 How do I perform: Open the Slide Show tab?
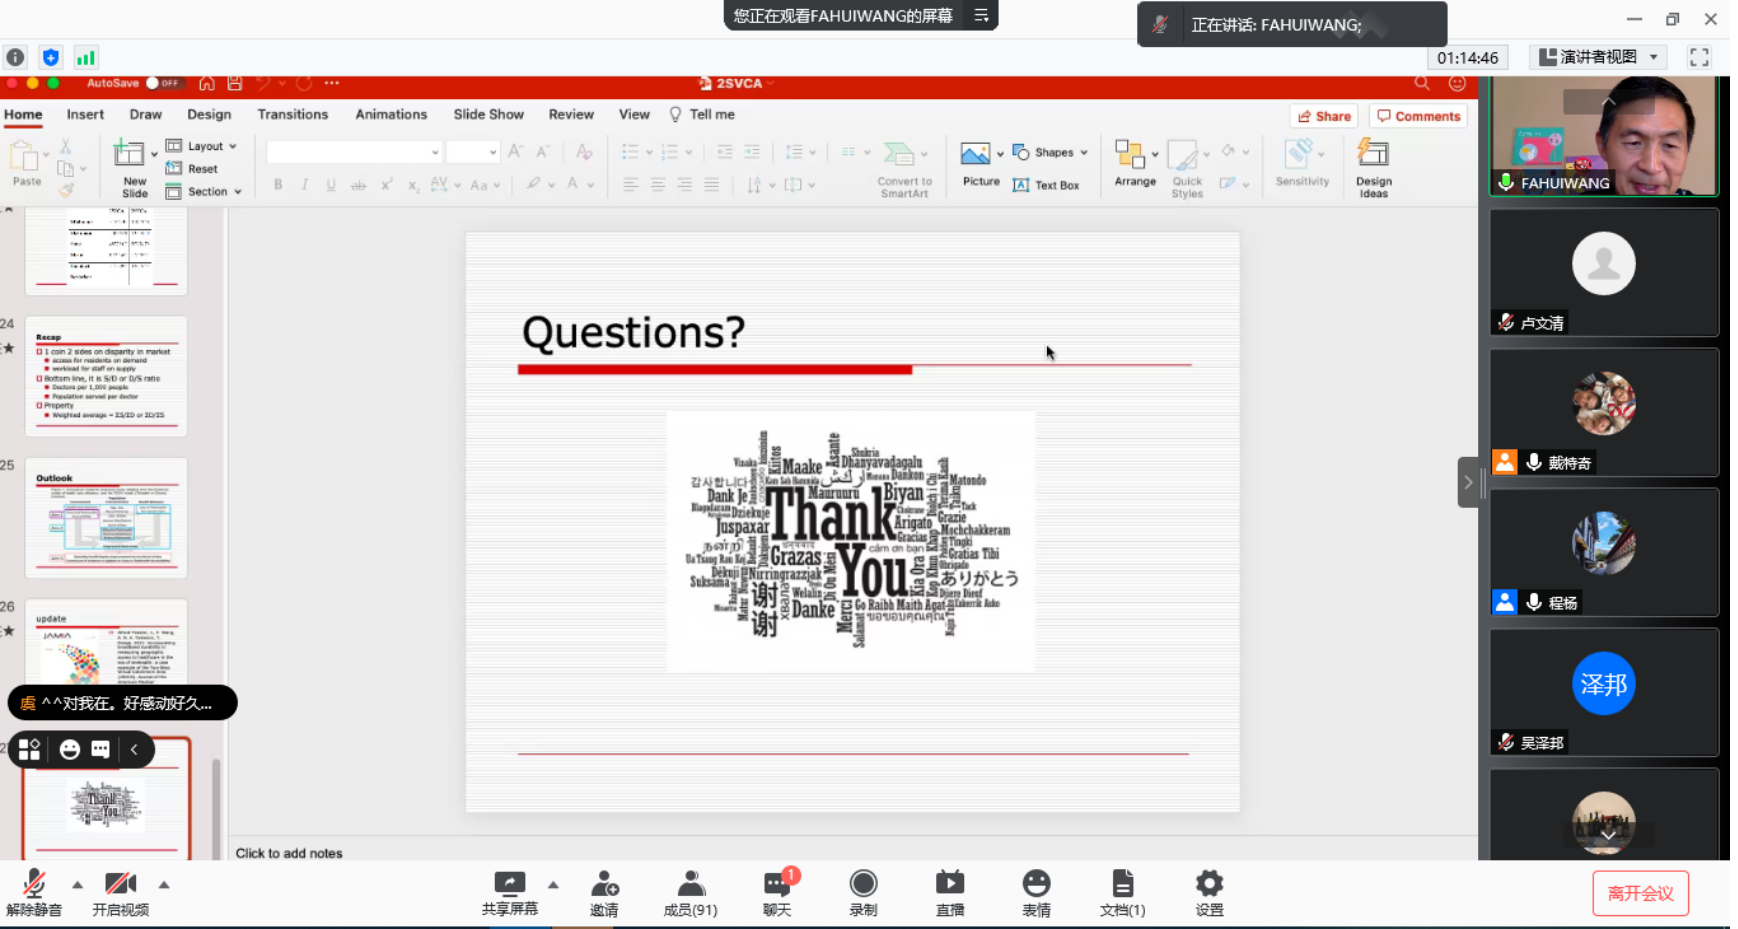point(488,114)
